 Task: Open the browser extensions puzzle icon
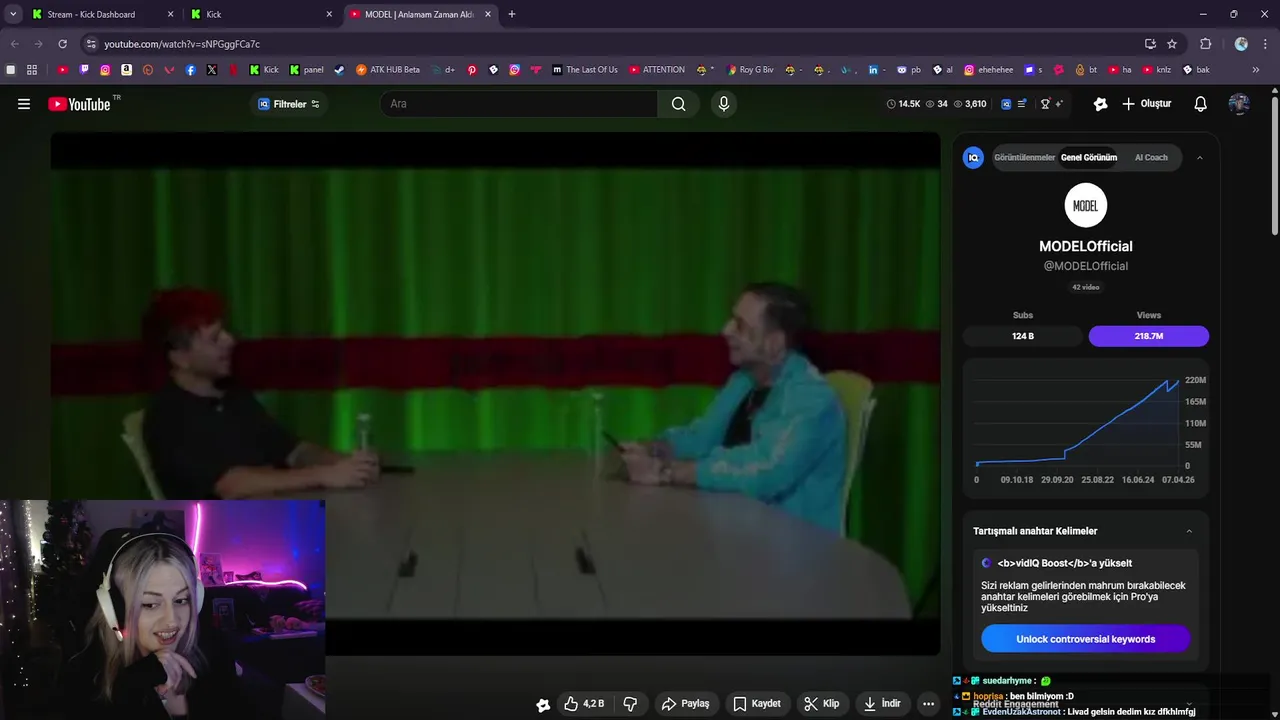tap(1206, 44)
